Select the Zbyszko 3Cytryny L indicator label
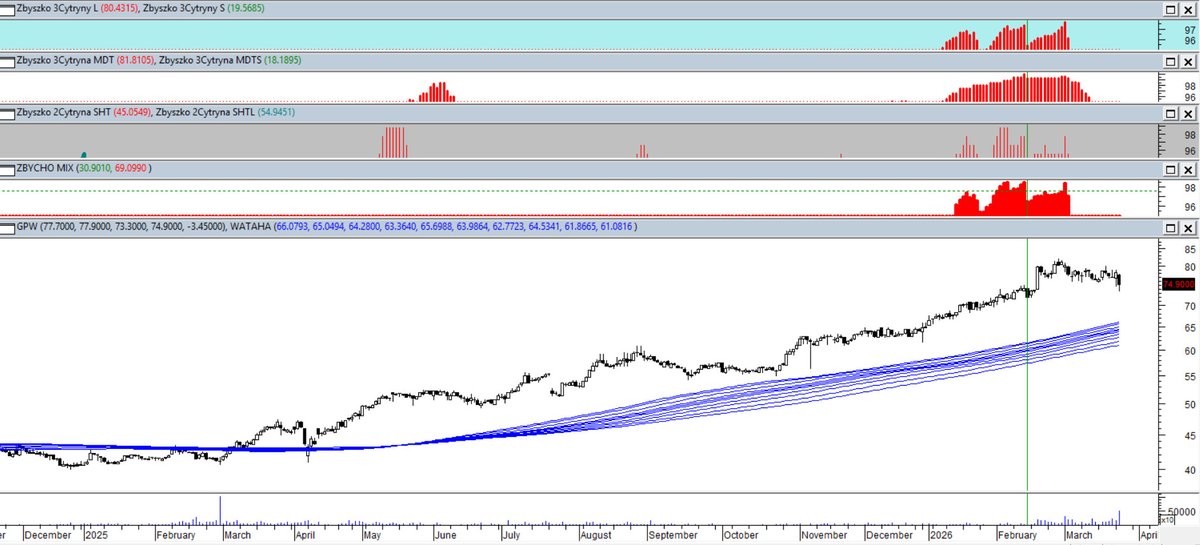This screenshot has width=1200, height=545. [x=57, y=8]
